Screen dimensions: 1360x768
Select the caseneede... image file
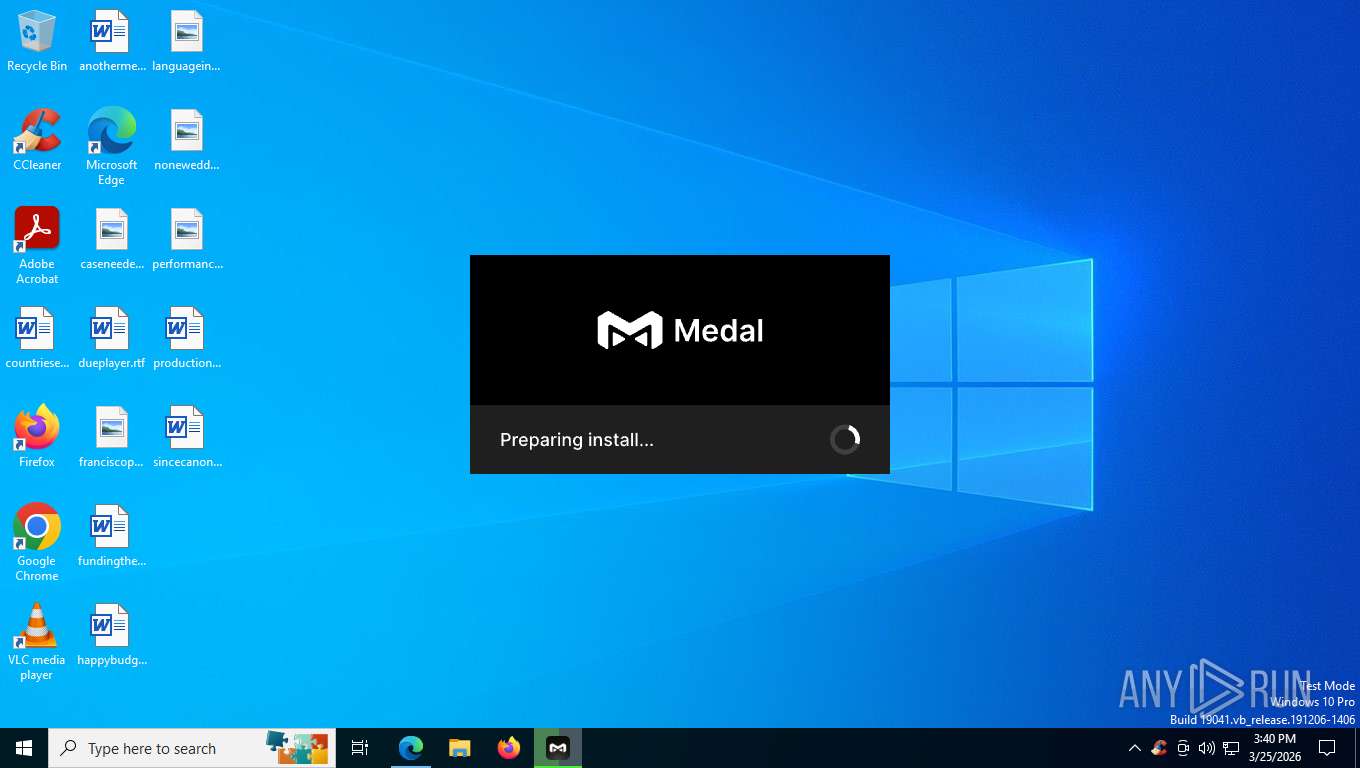[111, 239]
